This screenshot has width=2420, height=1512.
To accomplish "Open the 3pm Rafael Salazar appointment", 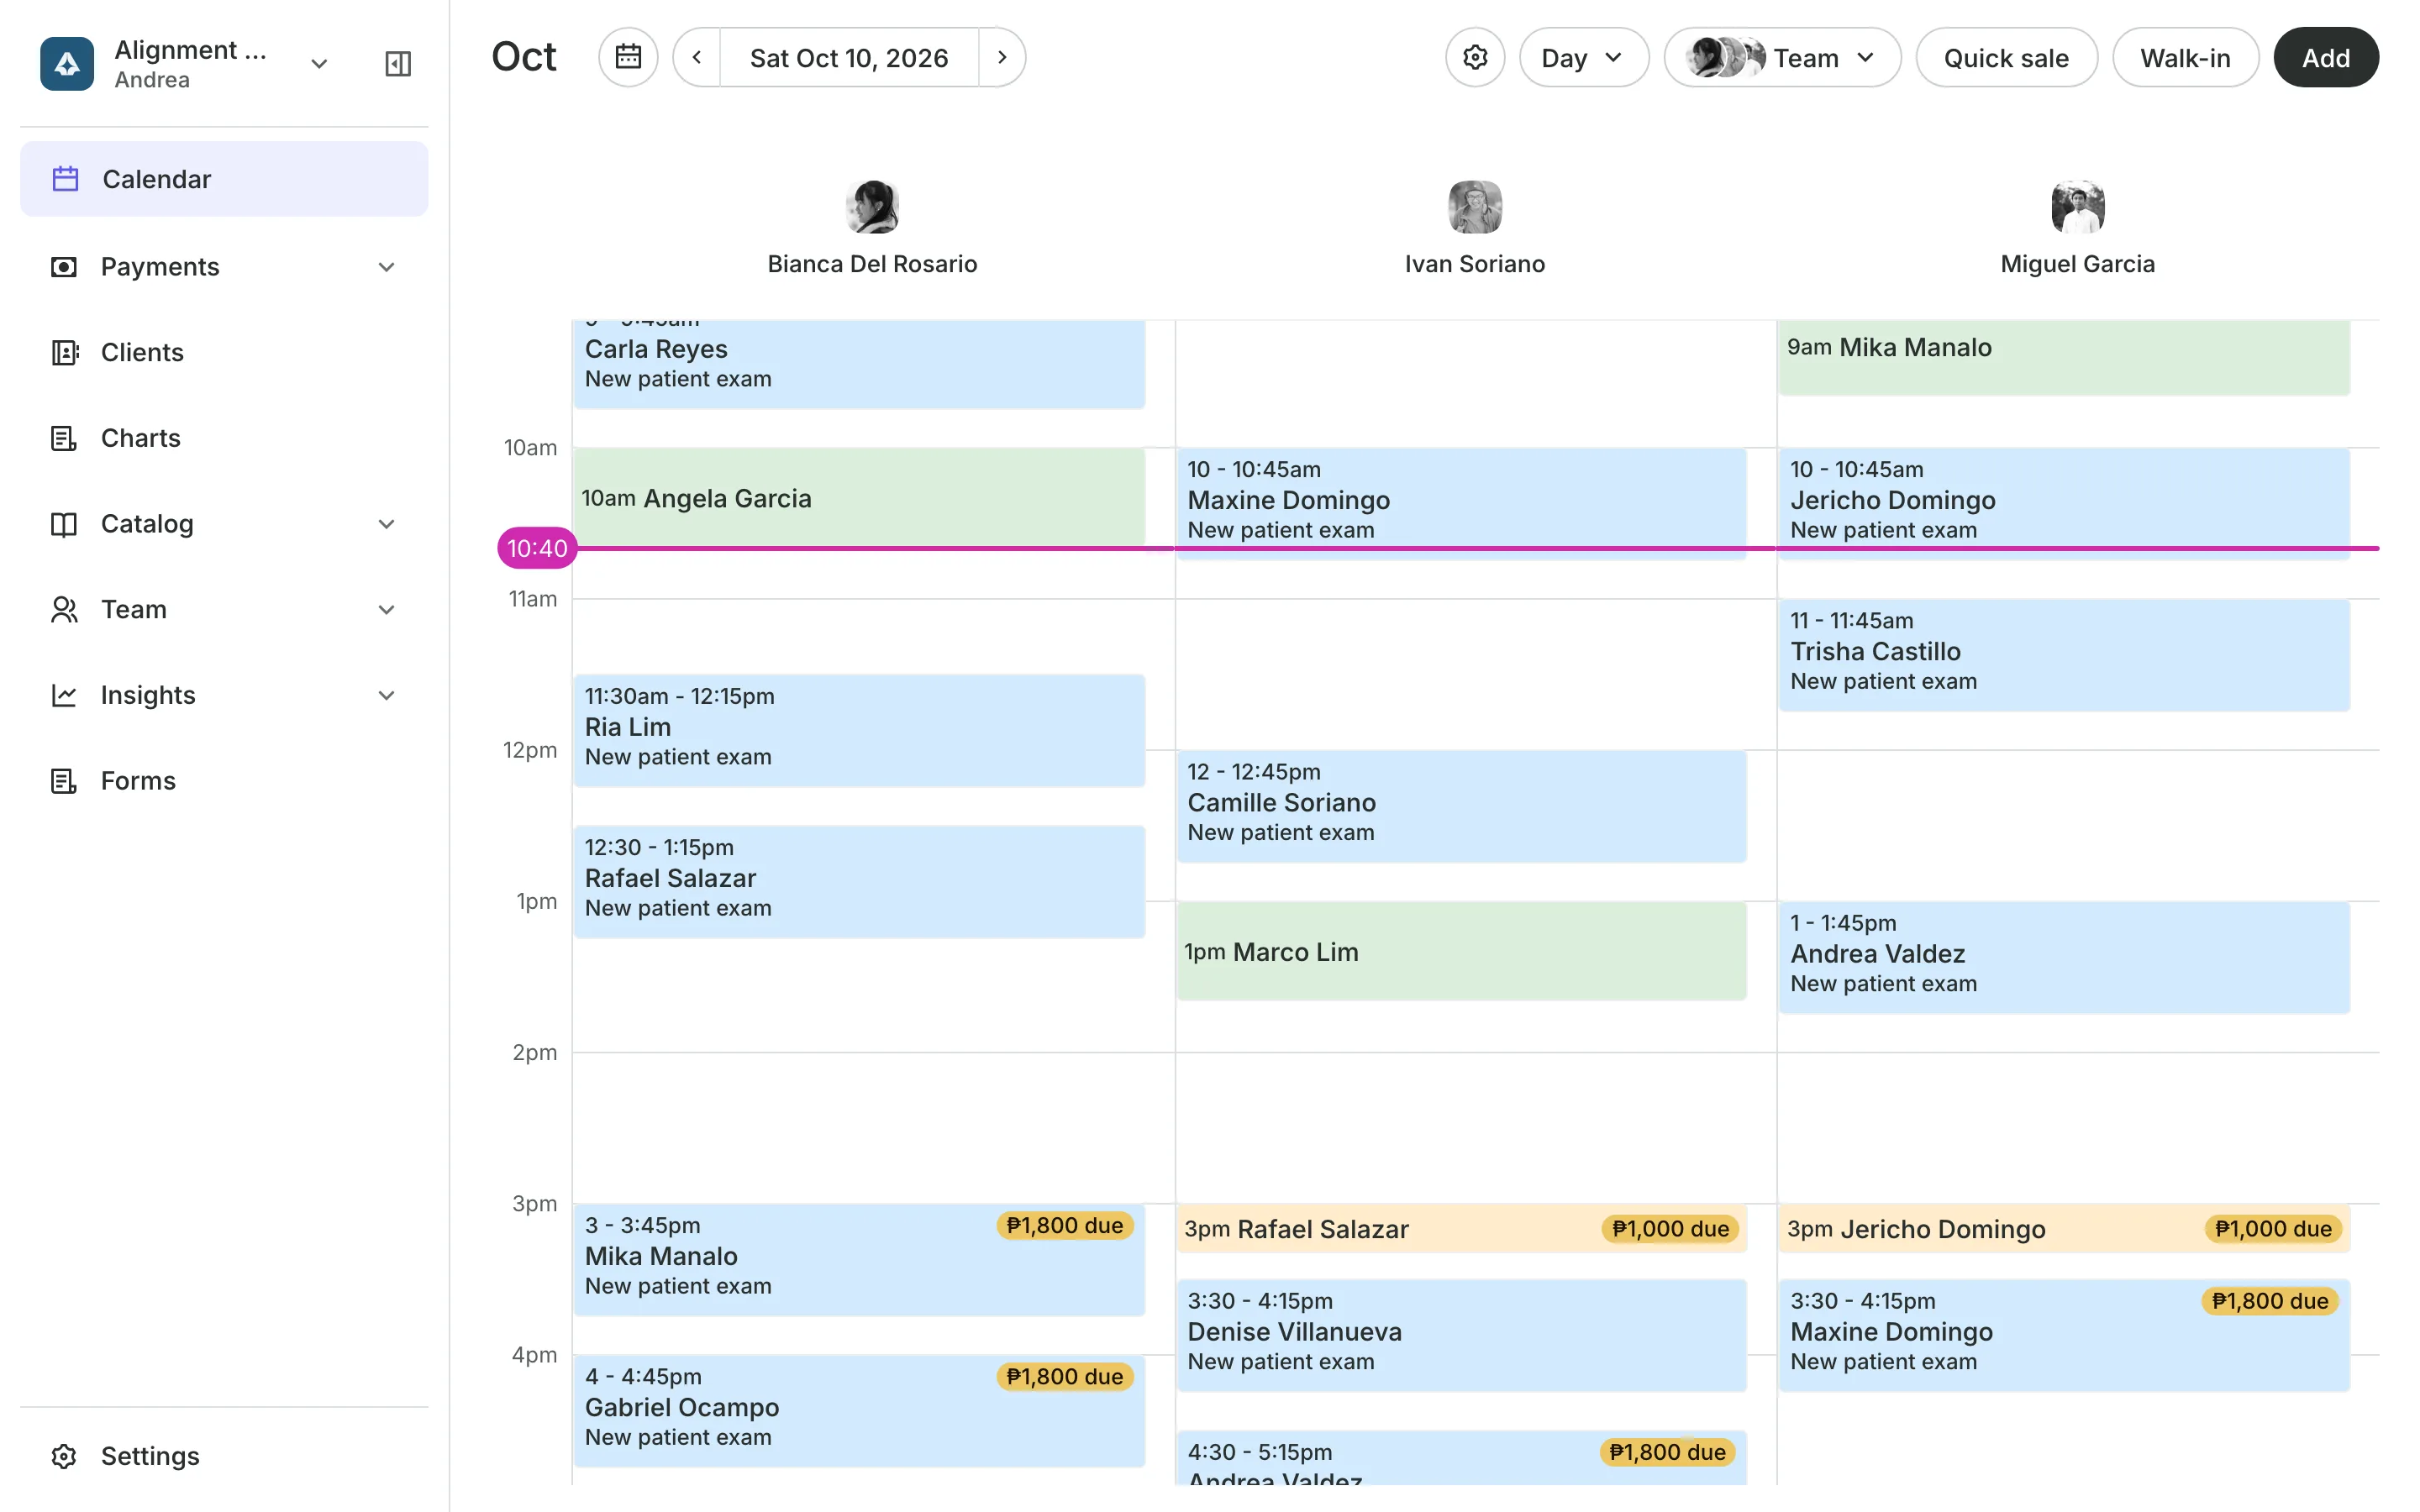I will pyautogui.click(x=1461, y=1228).
